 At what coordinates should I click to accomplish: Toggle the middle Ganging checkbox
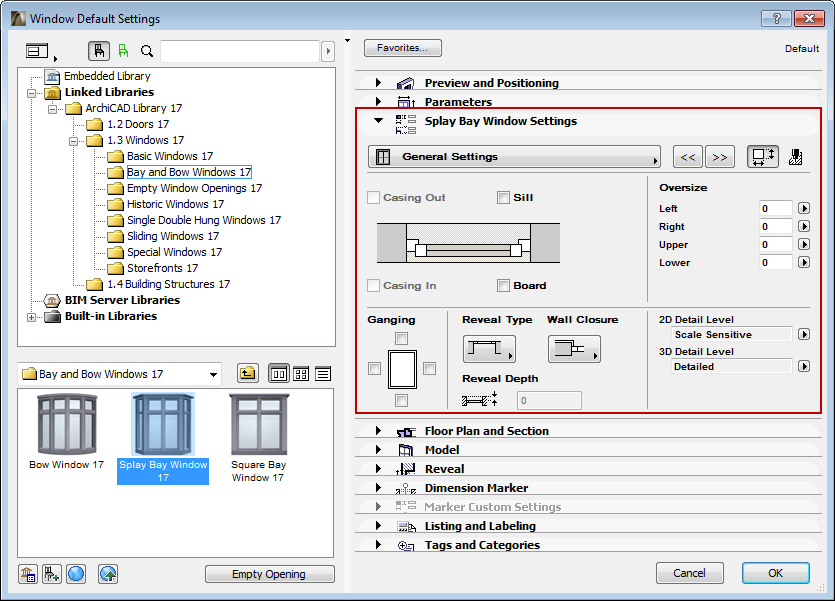374,368
